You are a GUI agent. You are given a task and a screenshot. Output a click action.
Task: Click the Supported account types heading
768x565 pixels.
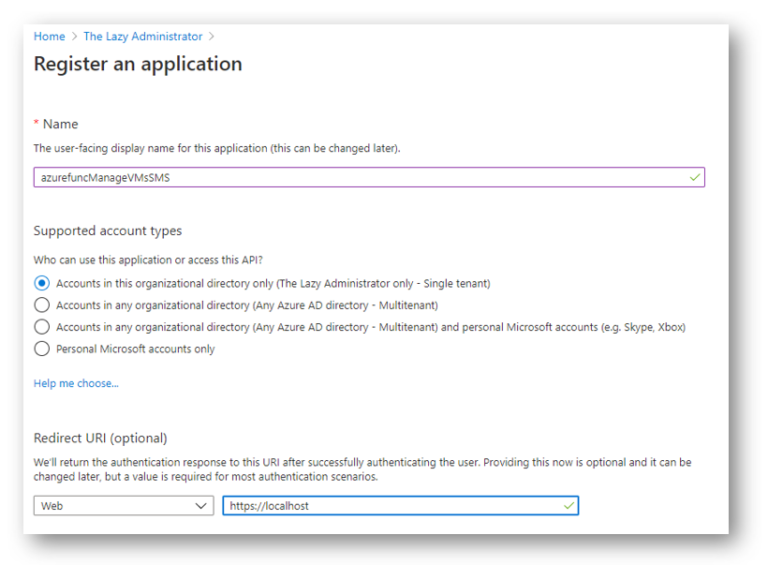coord(107,231)
